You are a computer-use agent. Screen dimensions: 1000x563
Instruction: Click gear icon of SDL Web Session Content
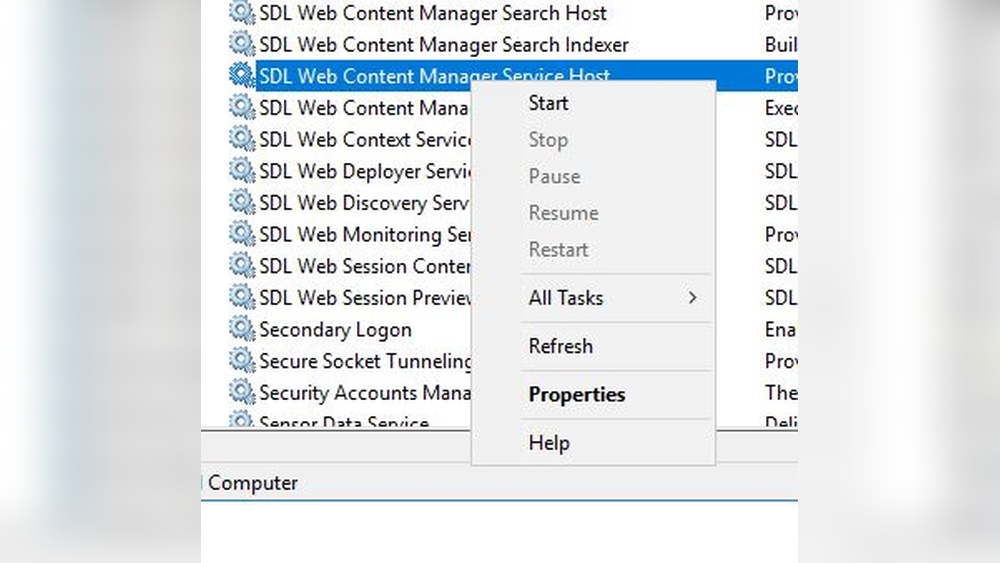pos(242,265)
